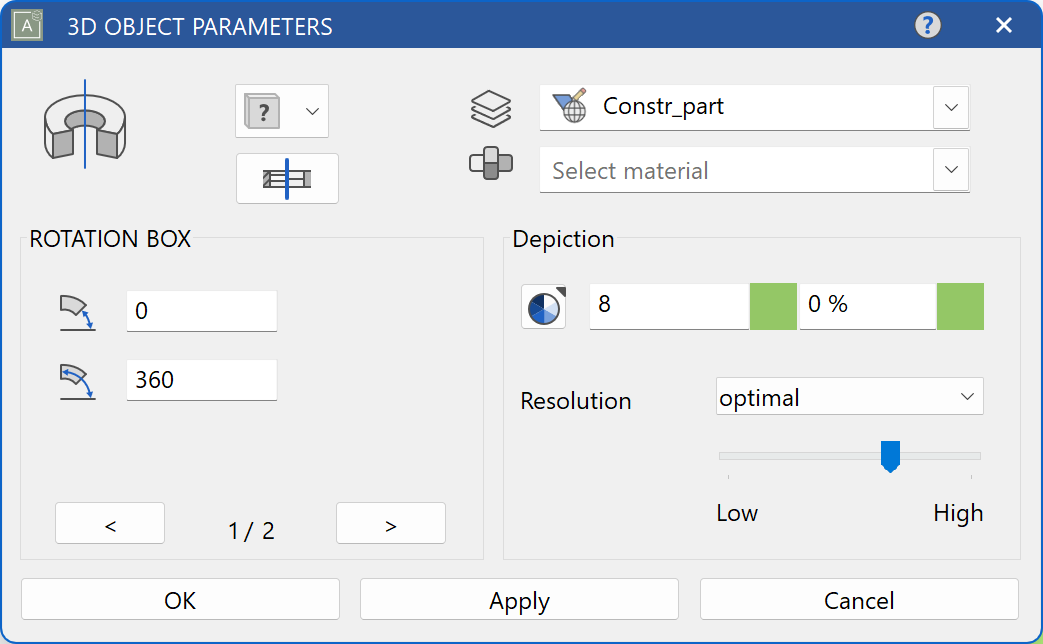This screenshot has height=644, width=1043.
Task: Click the next page arrow button
Action: pos(390,522)
